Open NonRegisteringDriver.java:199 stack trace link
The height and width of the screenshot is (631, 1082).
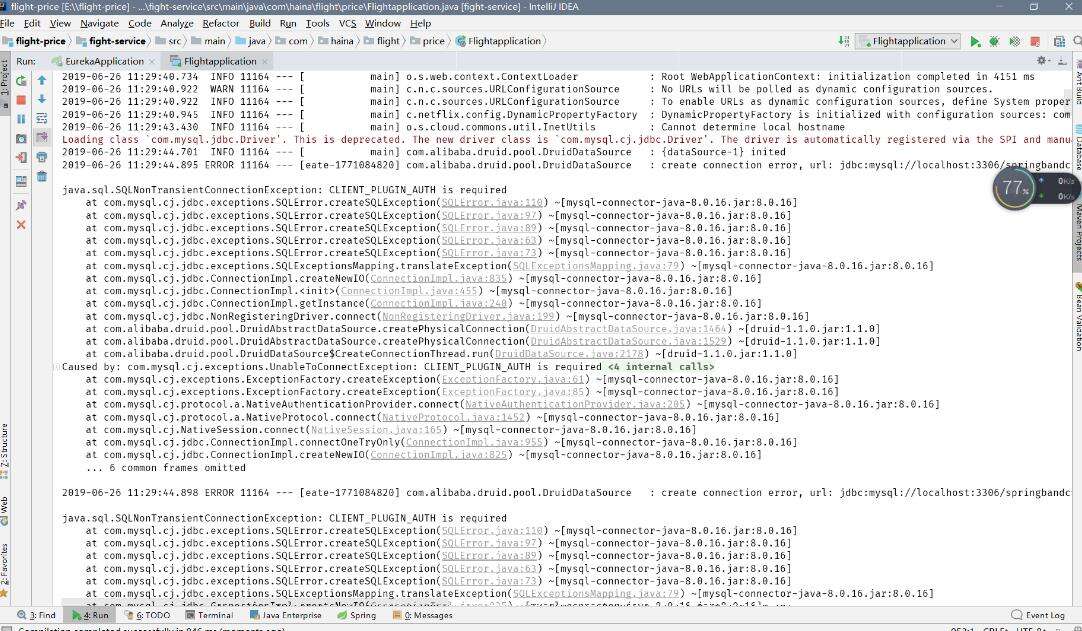[469, 316]
